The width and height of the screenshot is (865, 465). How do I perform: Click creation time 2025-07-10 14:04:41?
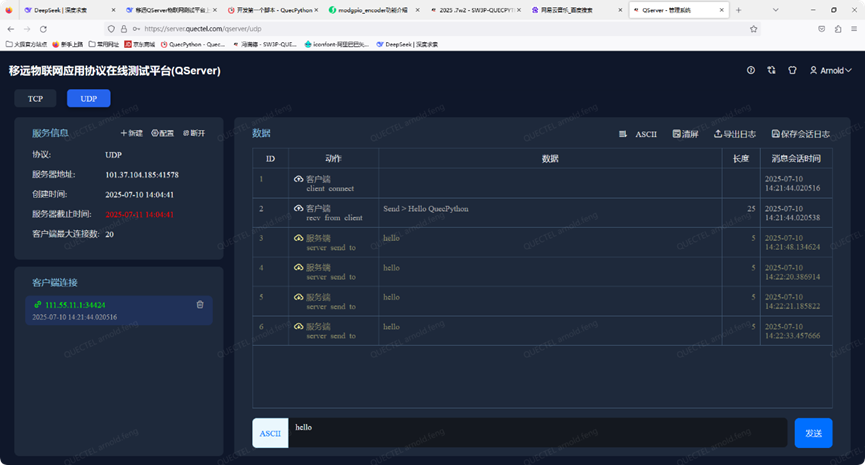140,195
